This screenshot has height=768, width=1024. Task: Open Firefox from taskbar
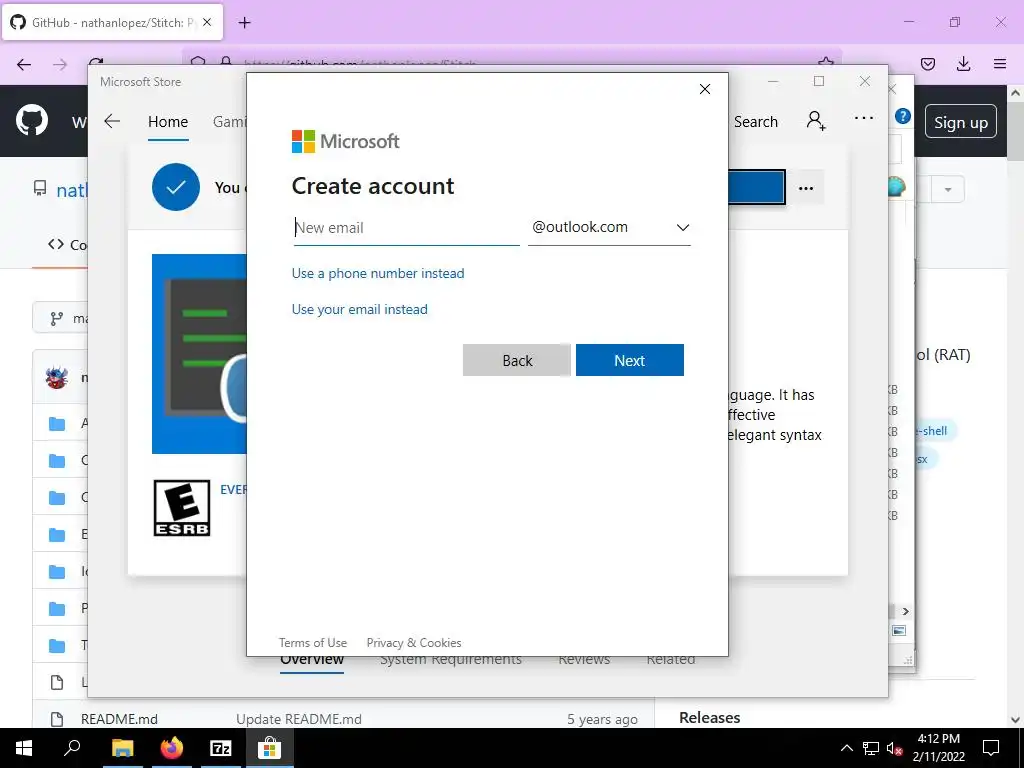pos(172,748)
